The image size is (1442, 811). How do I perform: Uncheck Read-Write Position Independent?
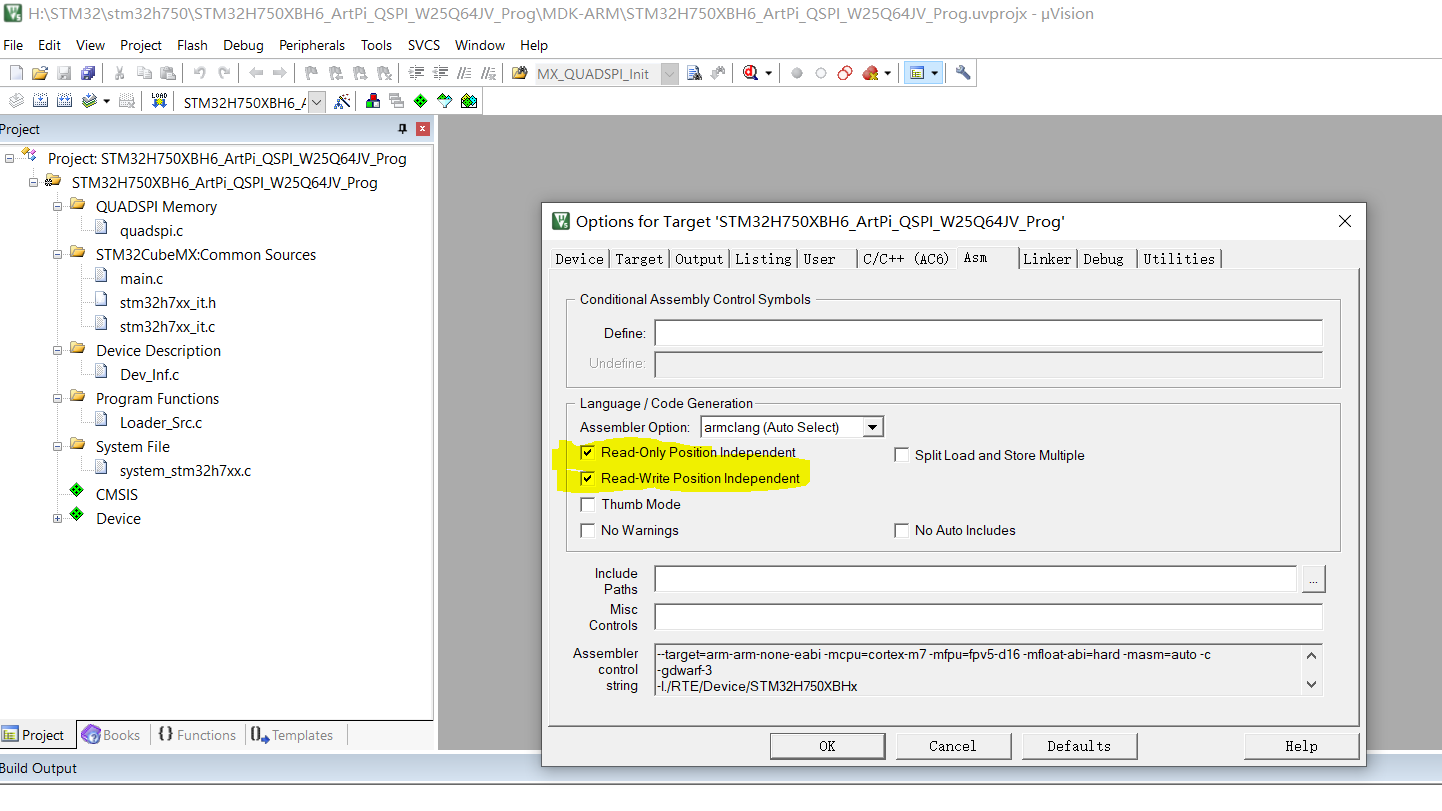coord(587,479)
